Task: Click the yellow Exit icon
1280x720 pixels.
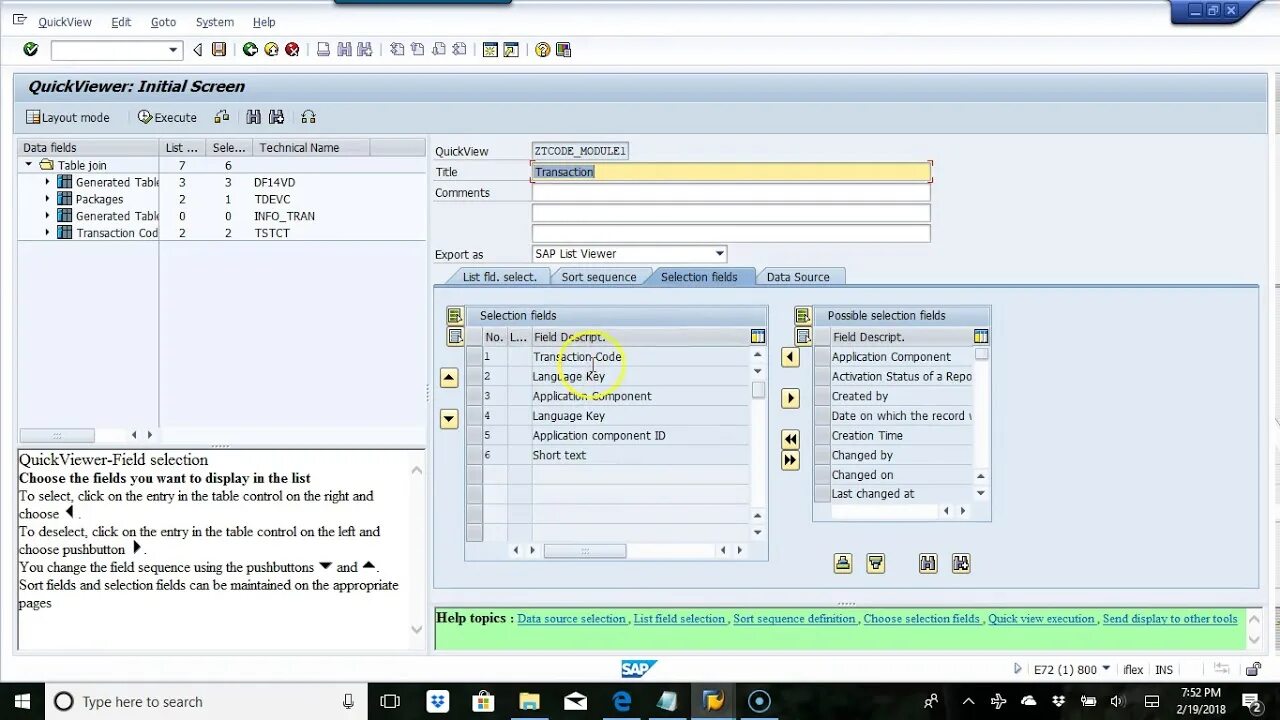Action: pos(271,49)
